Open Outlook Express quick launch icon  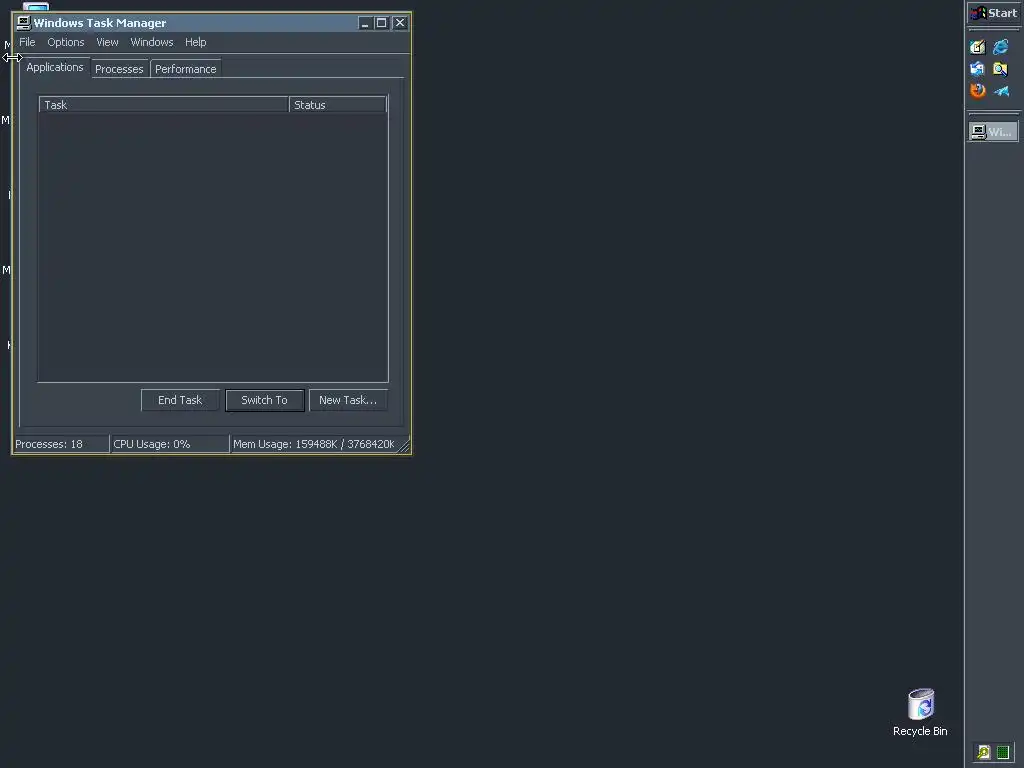978,69
